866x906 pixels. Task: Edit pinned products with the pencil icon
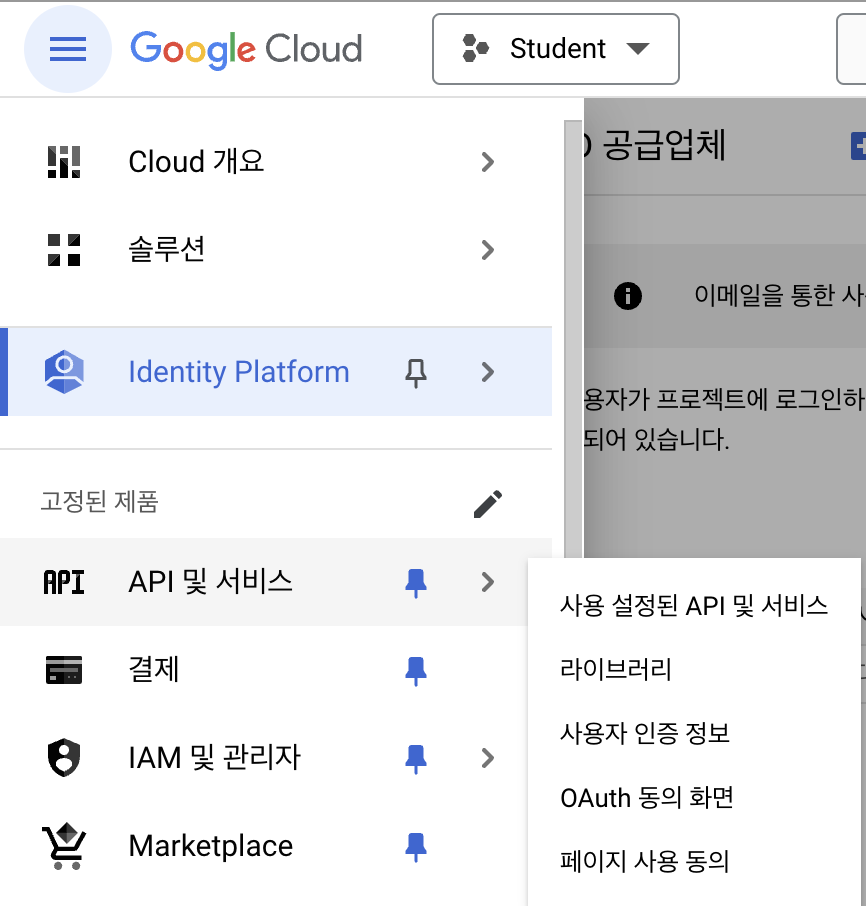pyautogui.click(x=488, y=504)
